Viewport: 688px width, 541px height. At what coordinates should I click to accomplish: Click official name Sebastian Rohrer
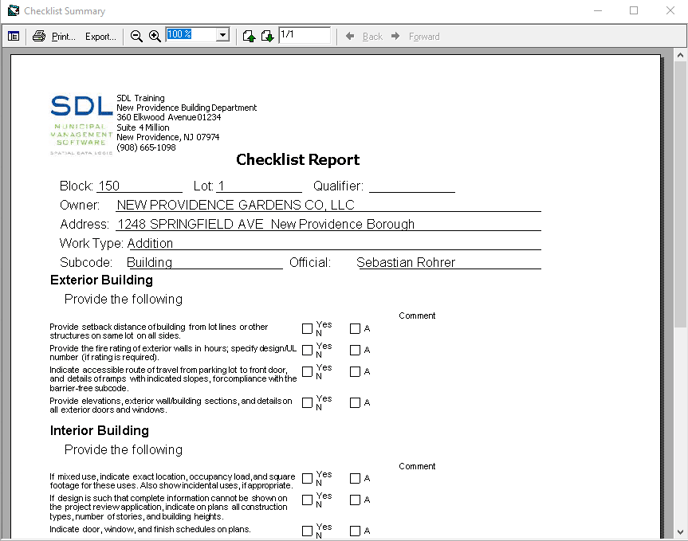pos(406,262)
